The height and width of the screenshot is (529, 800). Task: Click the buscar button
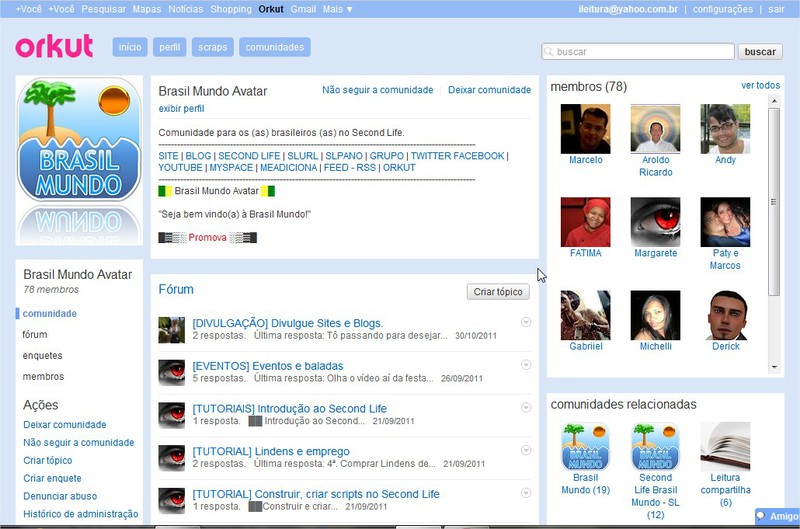(760, 52)
